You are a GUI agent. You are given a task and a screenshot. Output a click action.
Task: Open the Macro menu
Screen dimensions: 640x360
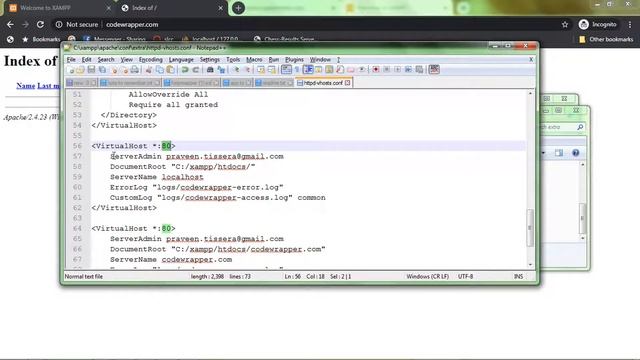254,60
